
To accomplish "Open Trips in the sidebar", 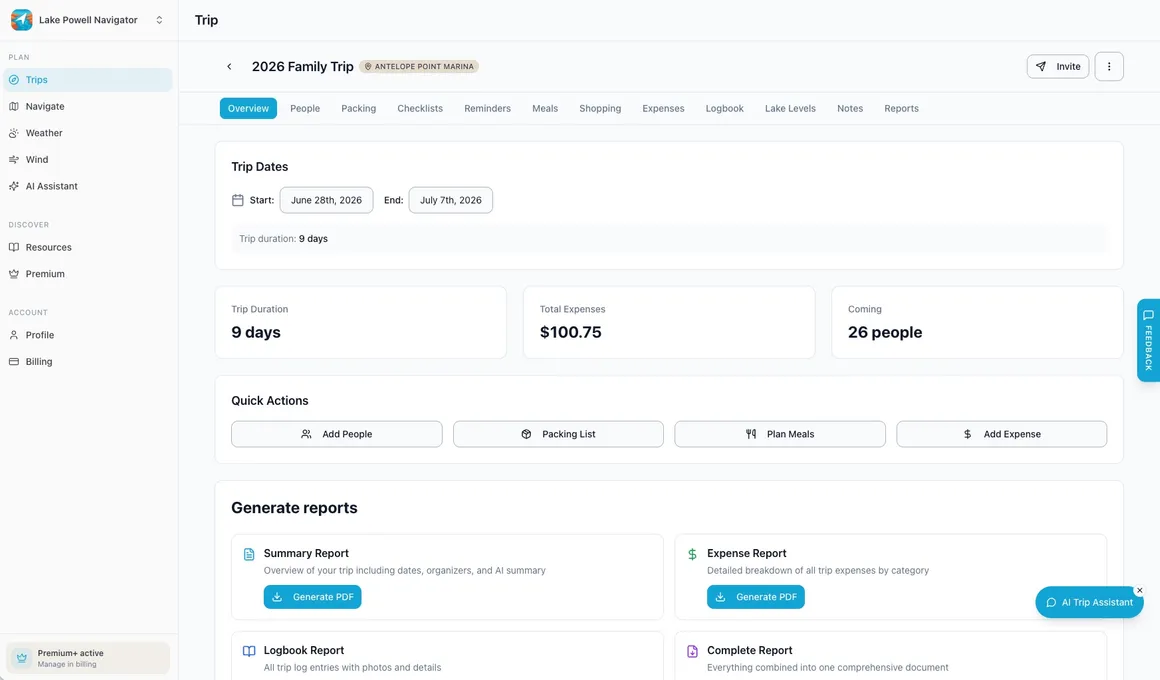I will pos(88,80).
